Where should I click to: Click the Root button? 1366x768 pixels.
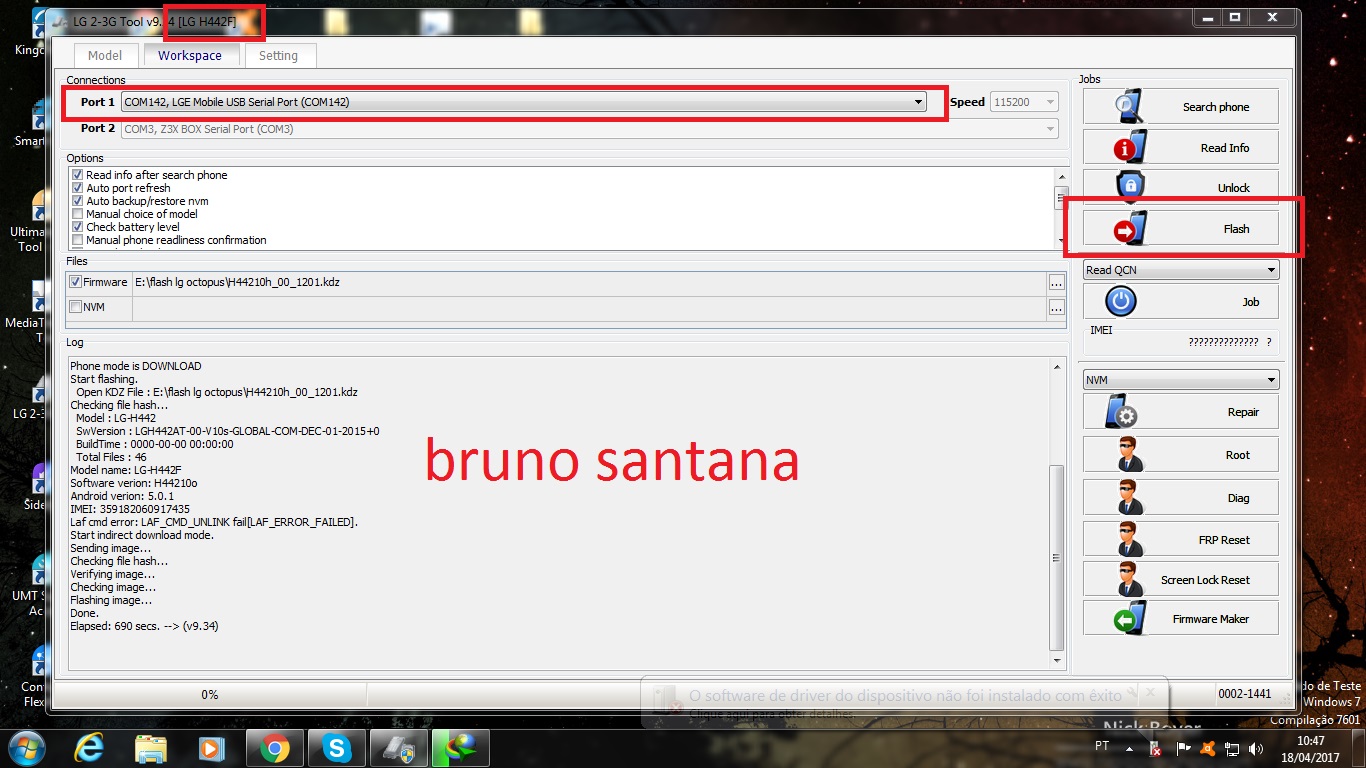coord(1180,454)
